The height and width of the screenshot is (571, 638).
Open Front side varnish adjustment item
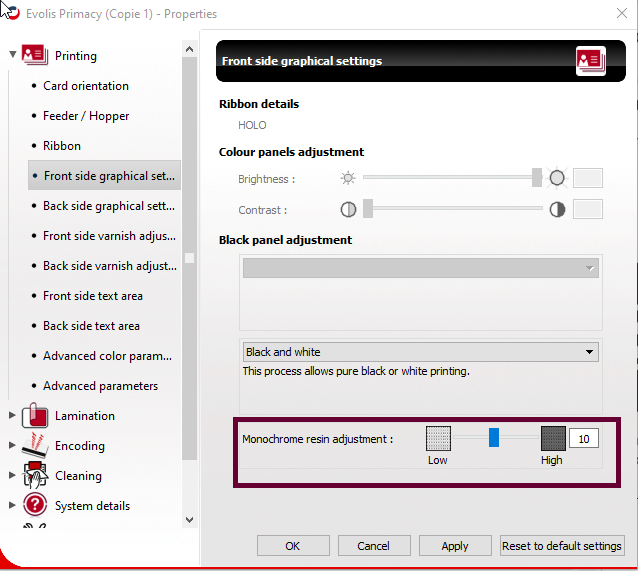point(109,236)
